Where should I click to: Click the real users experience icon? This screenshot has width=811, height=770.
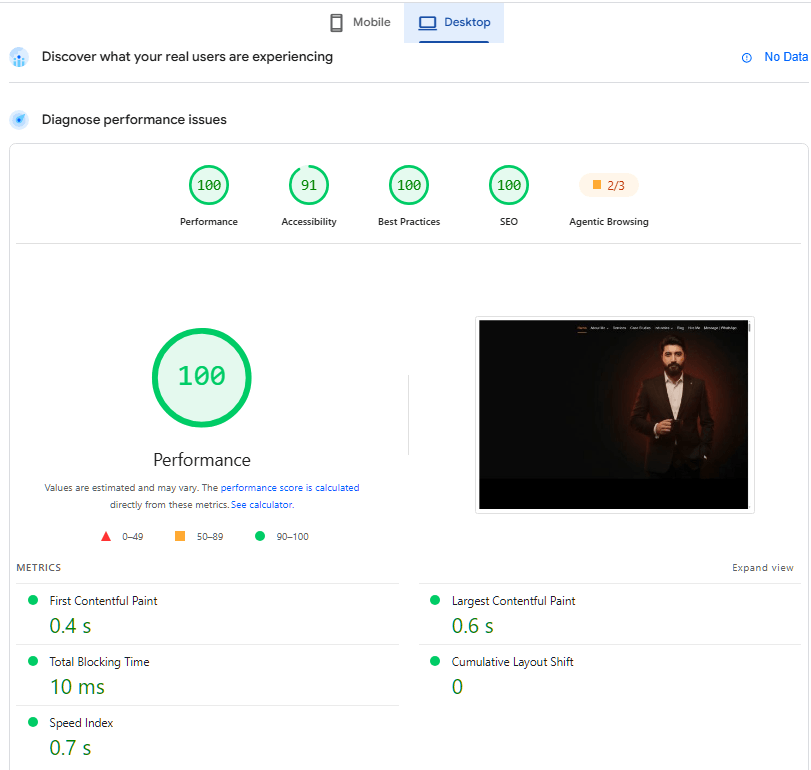[x=19, y=57]
